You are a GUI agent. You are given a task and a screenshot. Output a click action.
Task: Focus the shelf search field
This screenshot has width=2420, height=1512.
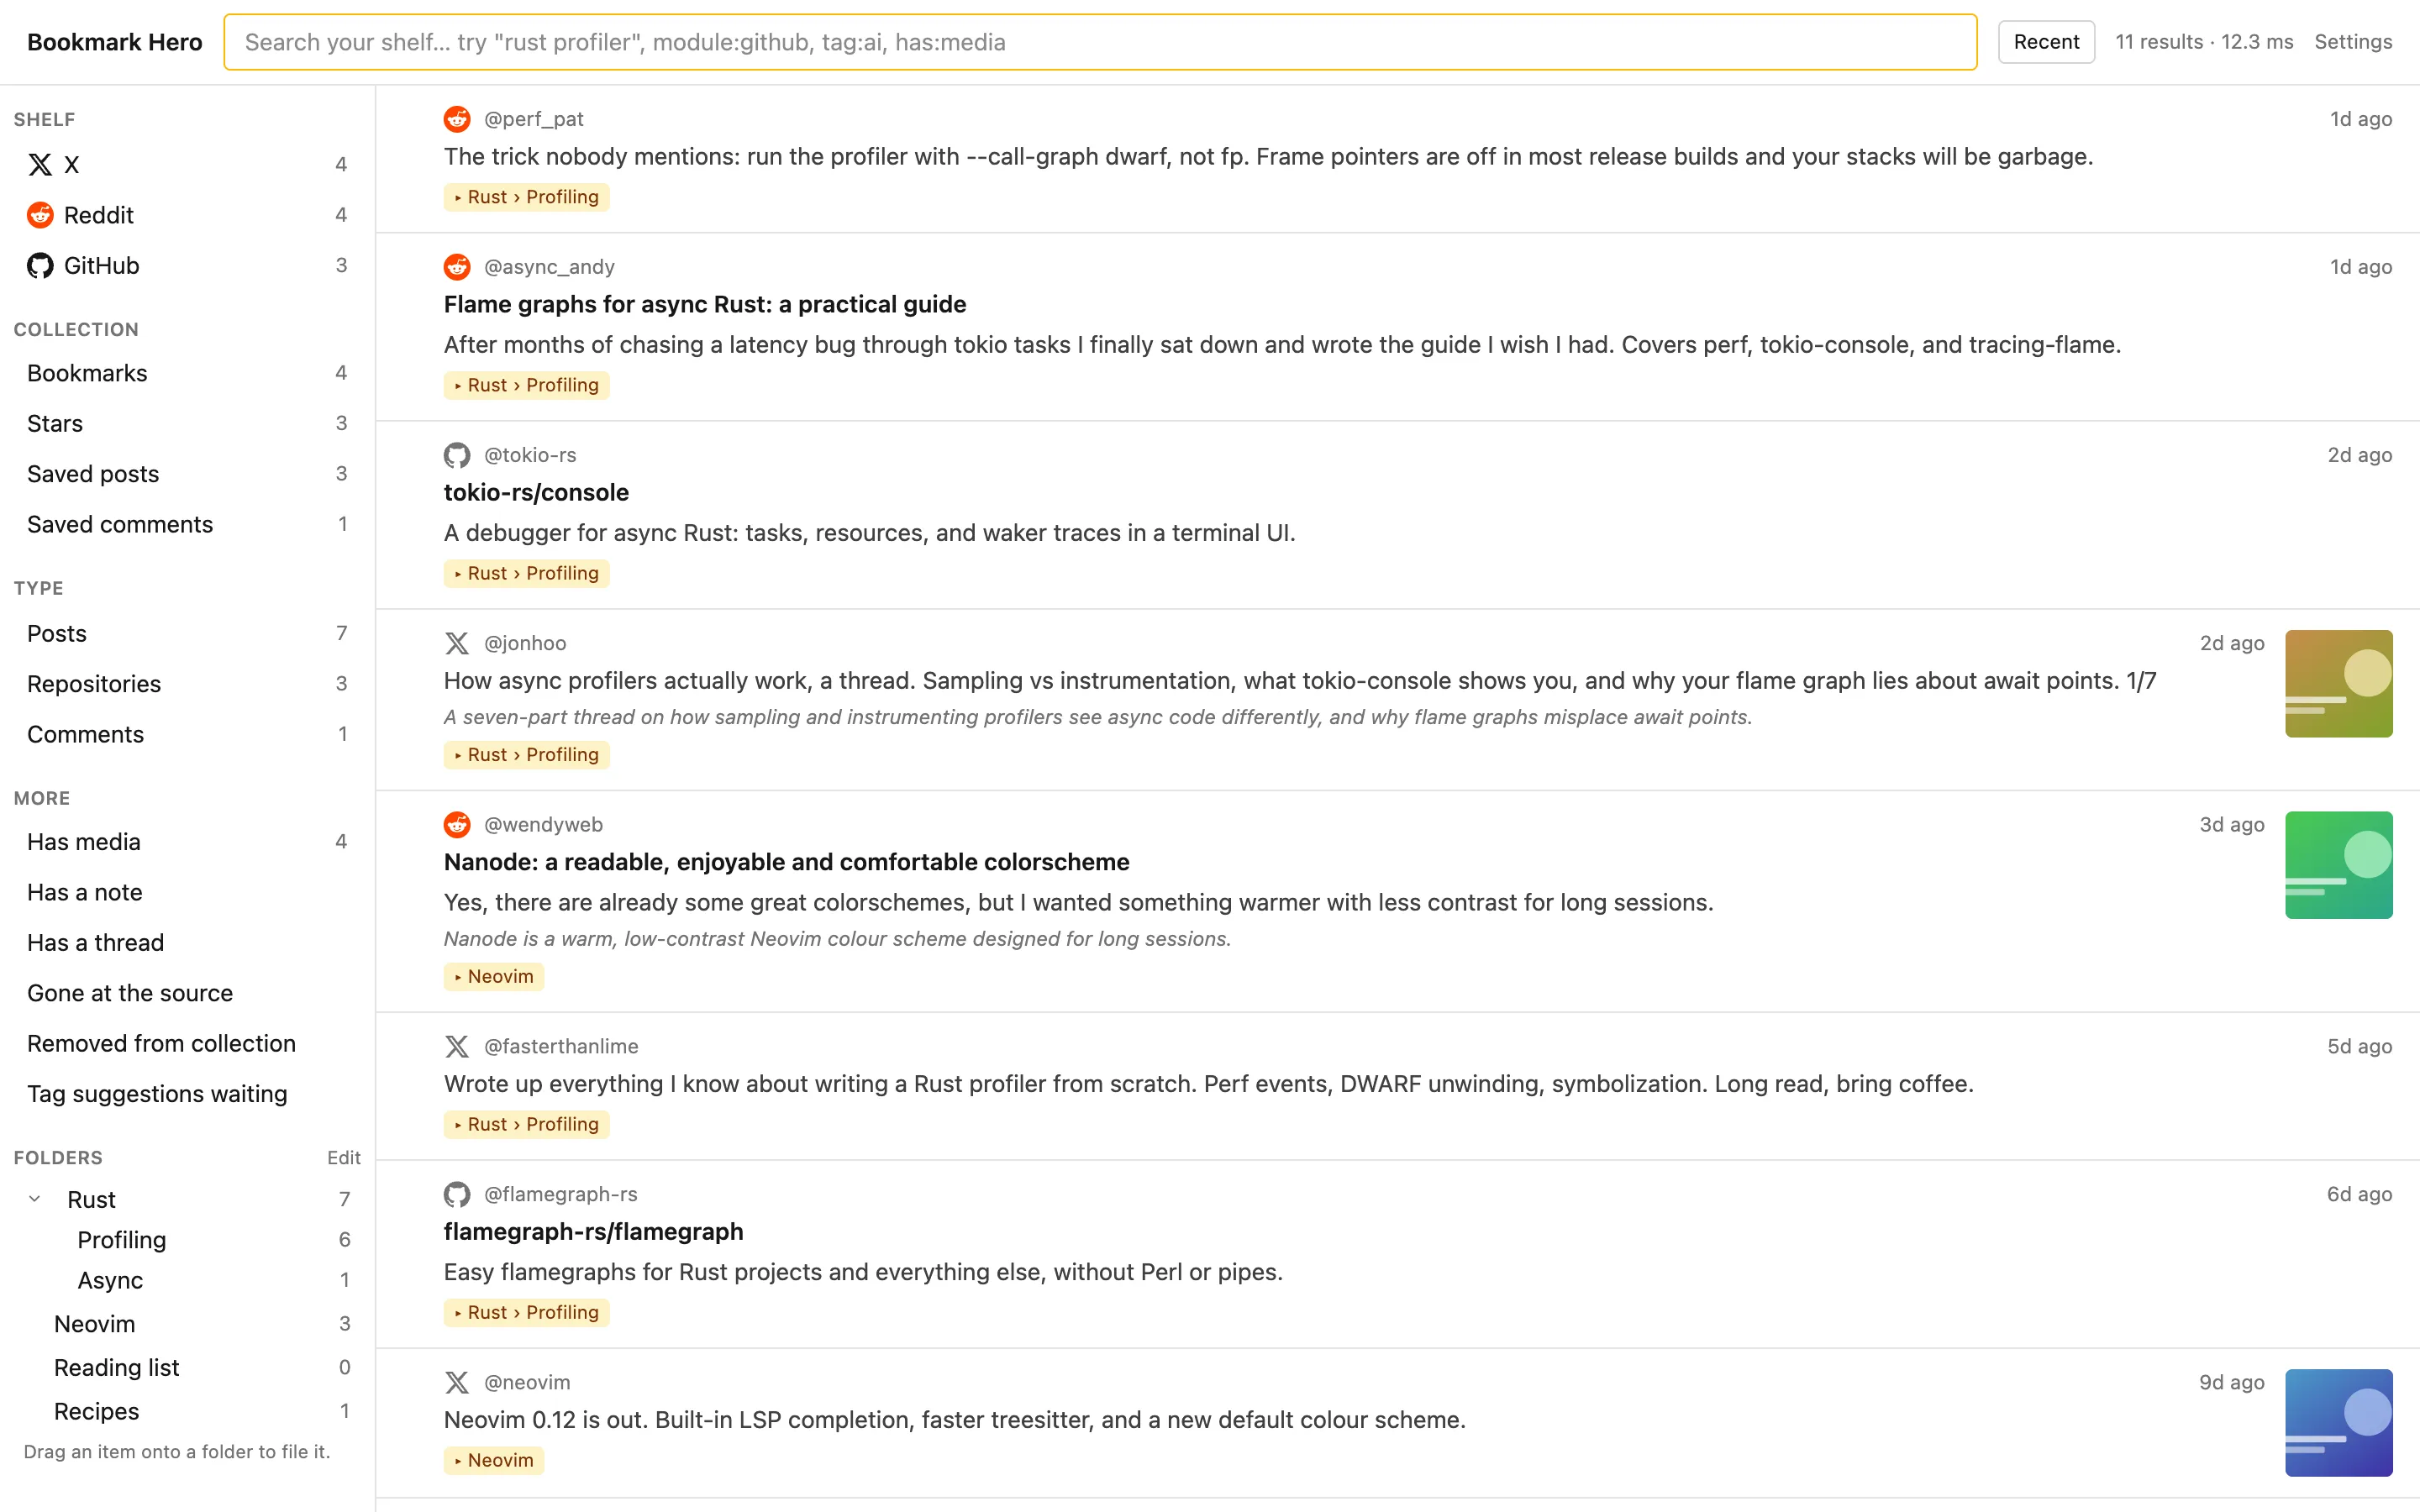pyautogui.click(x=1100, y=42)
